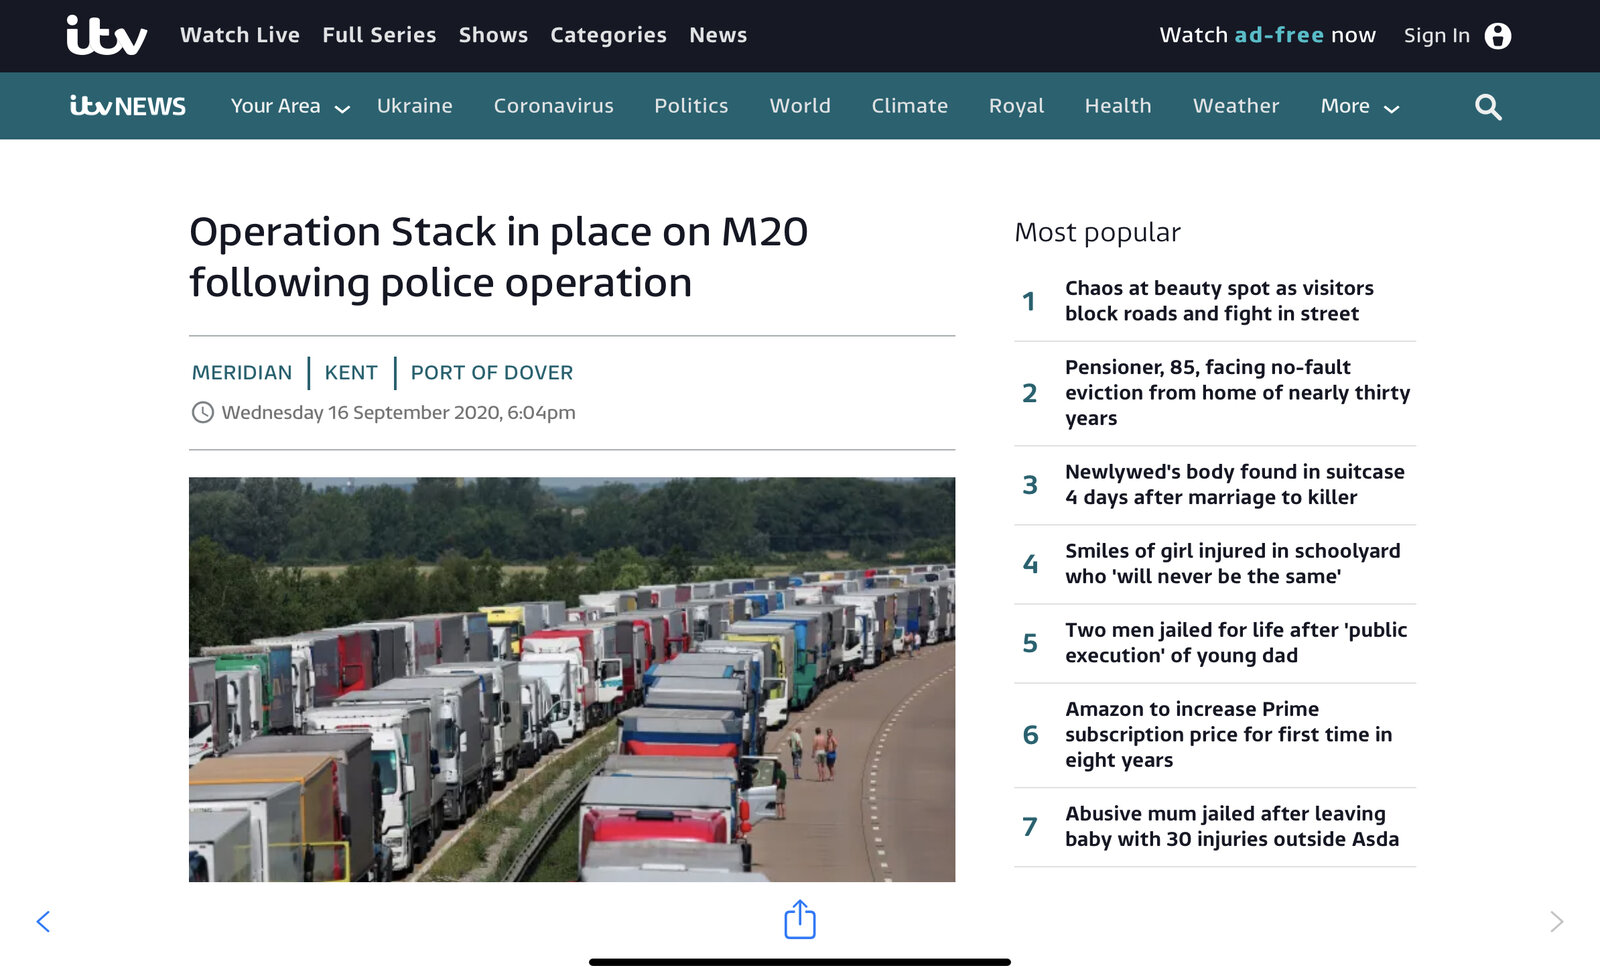Select the Categories menu item
Viewport: 1600px width, 976px height.
(x=608, y=35)
